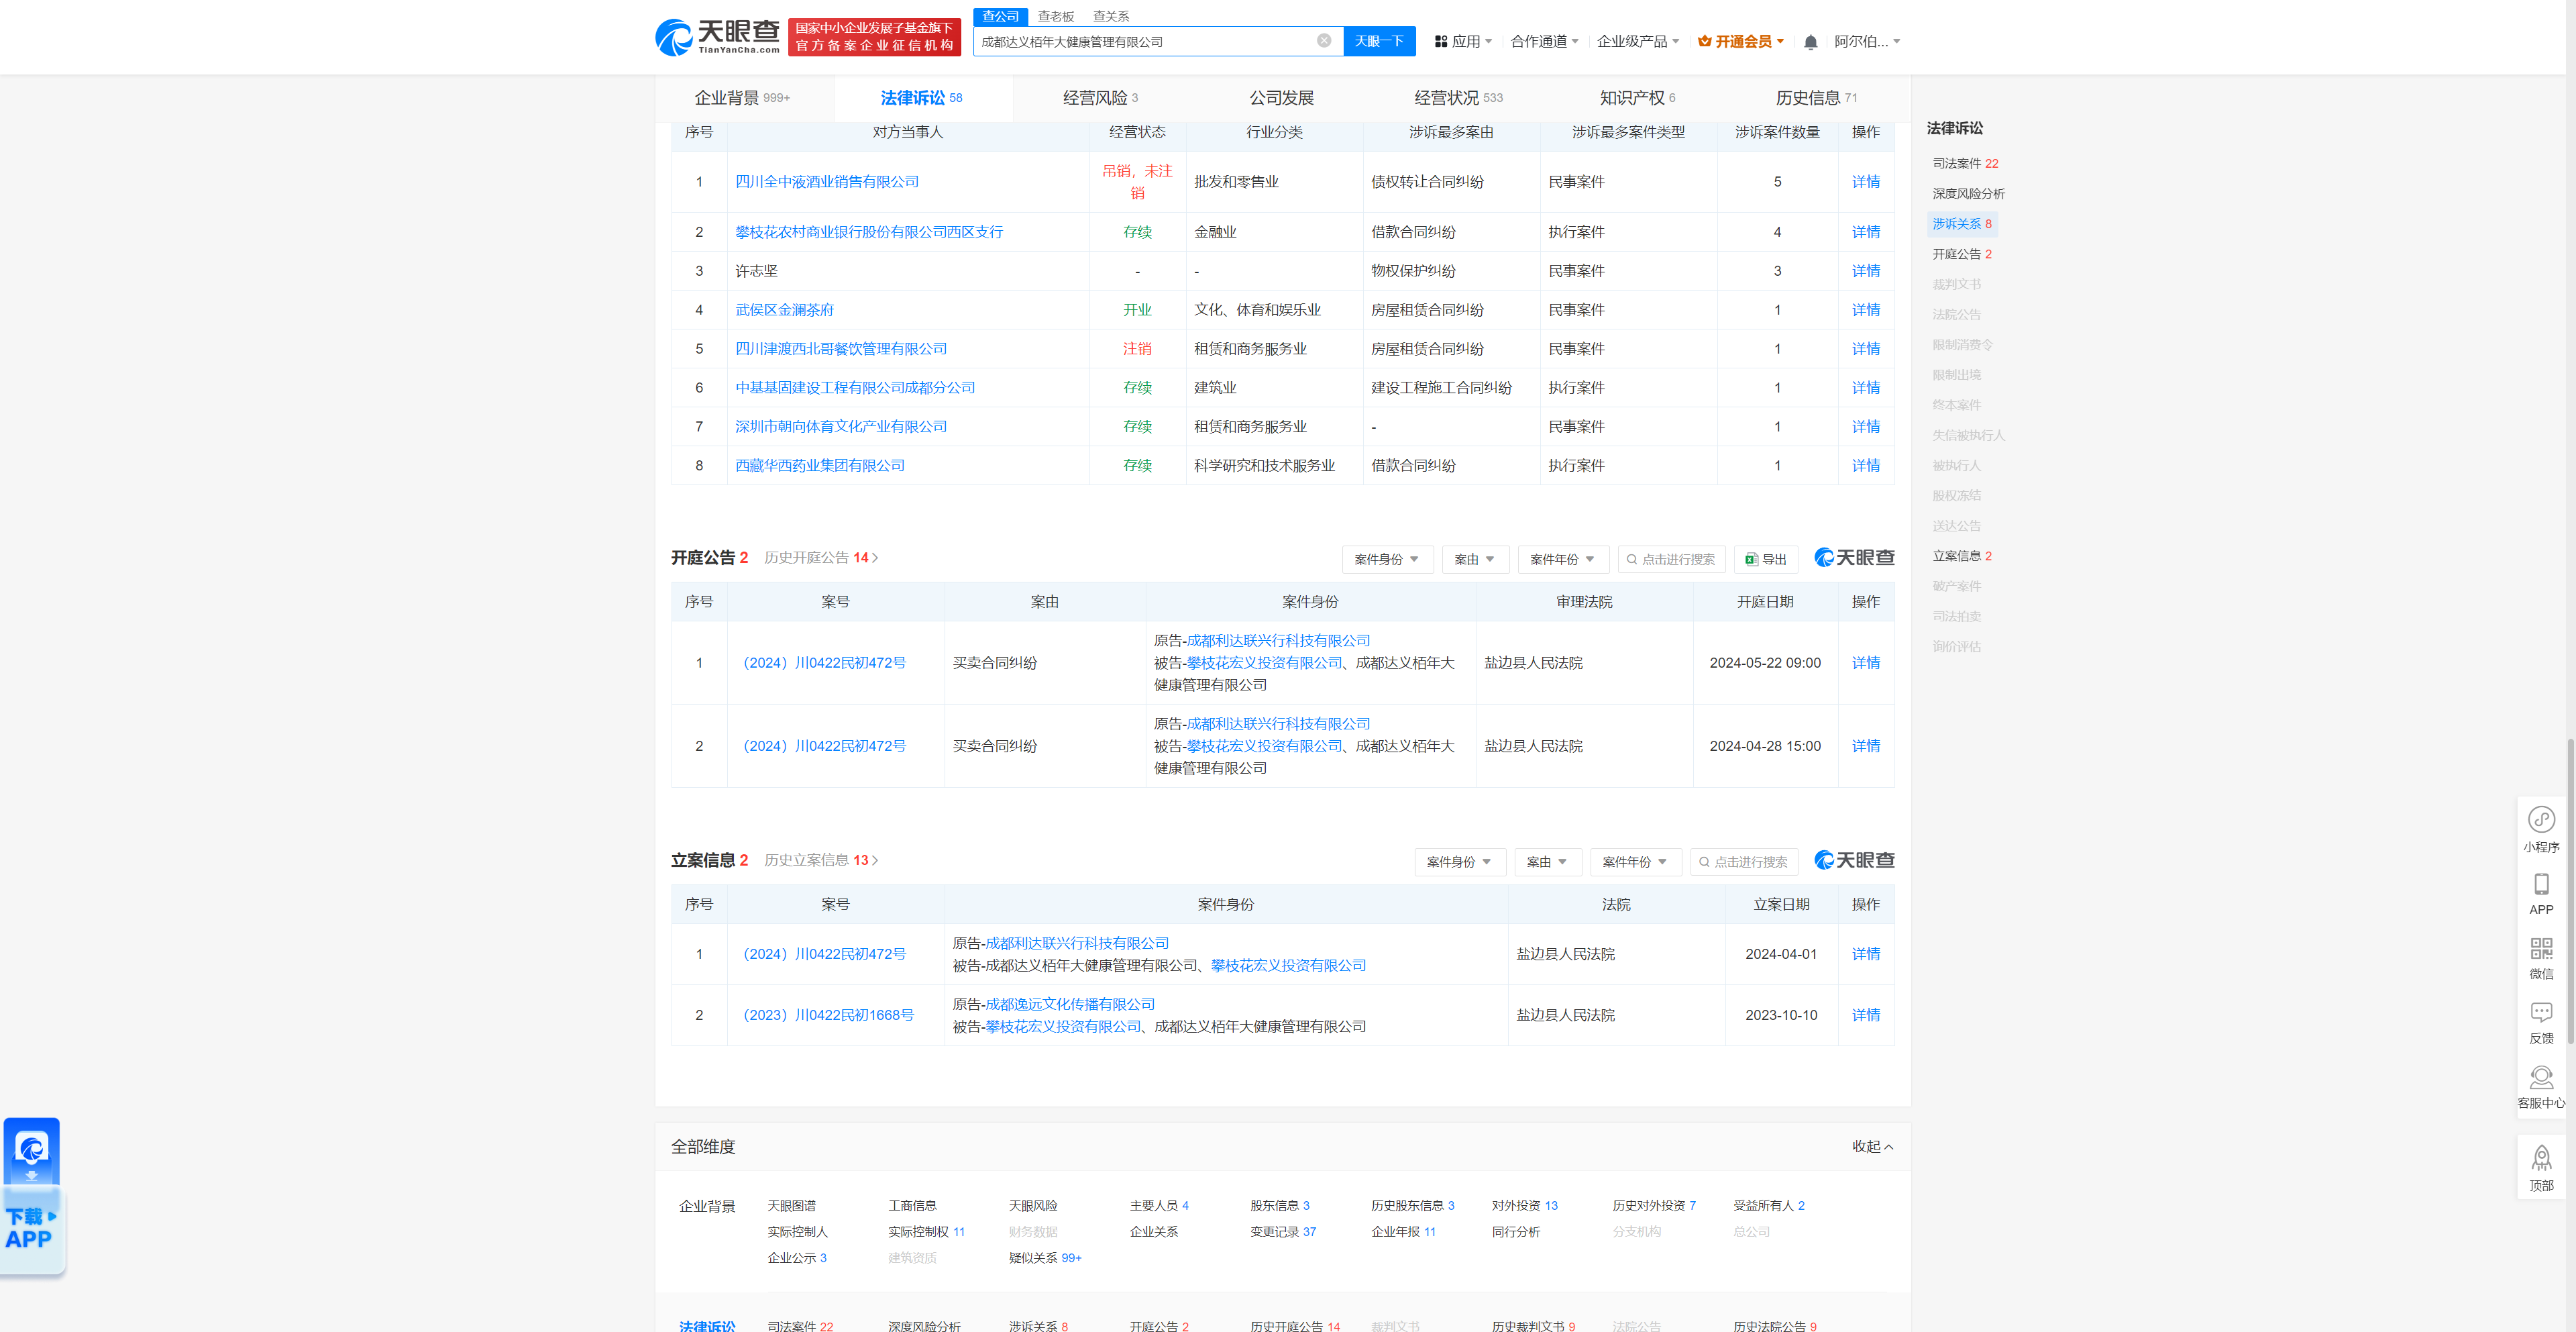Open 案件身份 filter in 开庭公告 section
2576x1332 pixels.
pos(1387,559)
